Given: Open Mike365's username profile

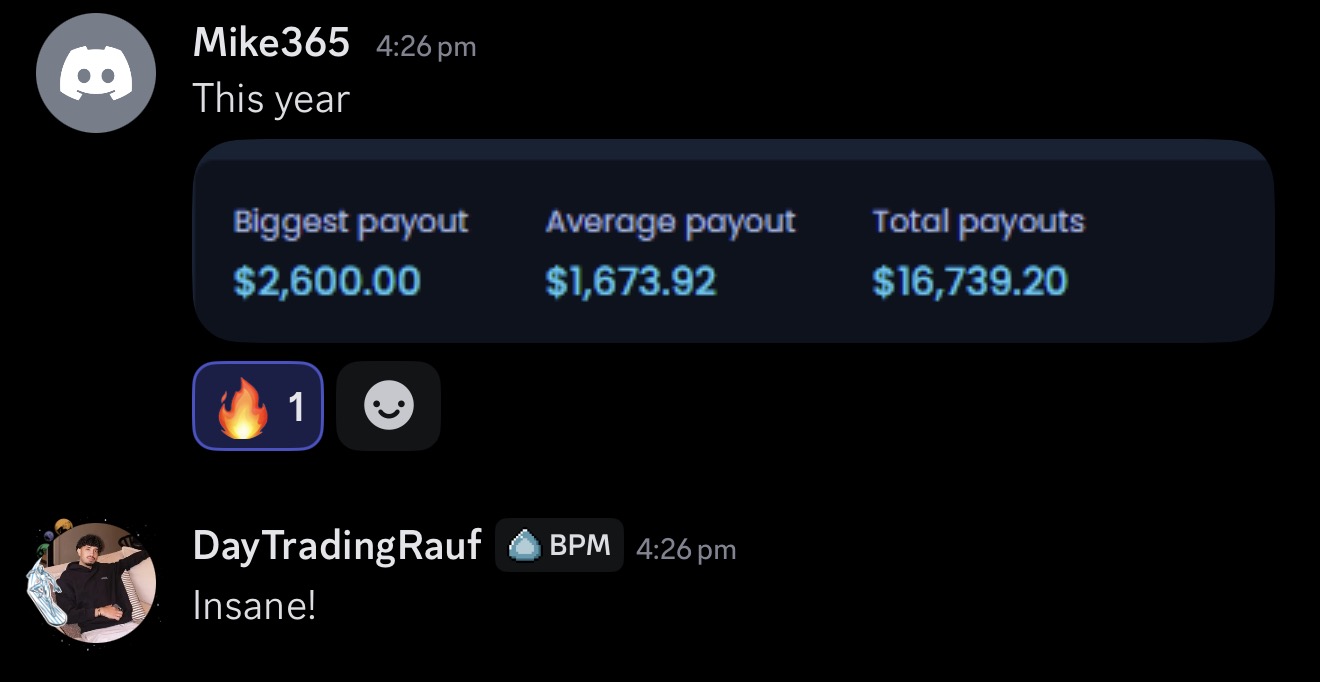Looking at the screenshot, I should click(x=271, y=43).
